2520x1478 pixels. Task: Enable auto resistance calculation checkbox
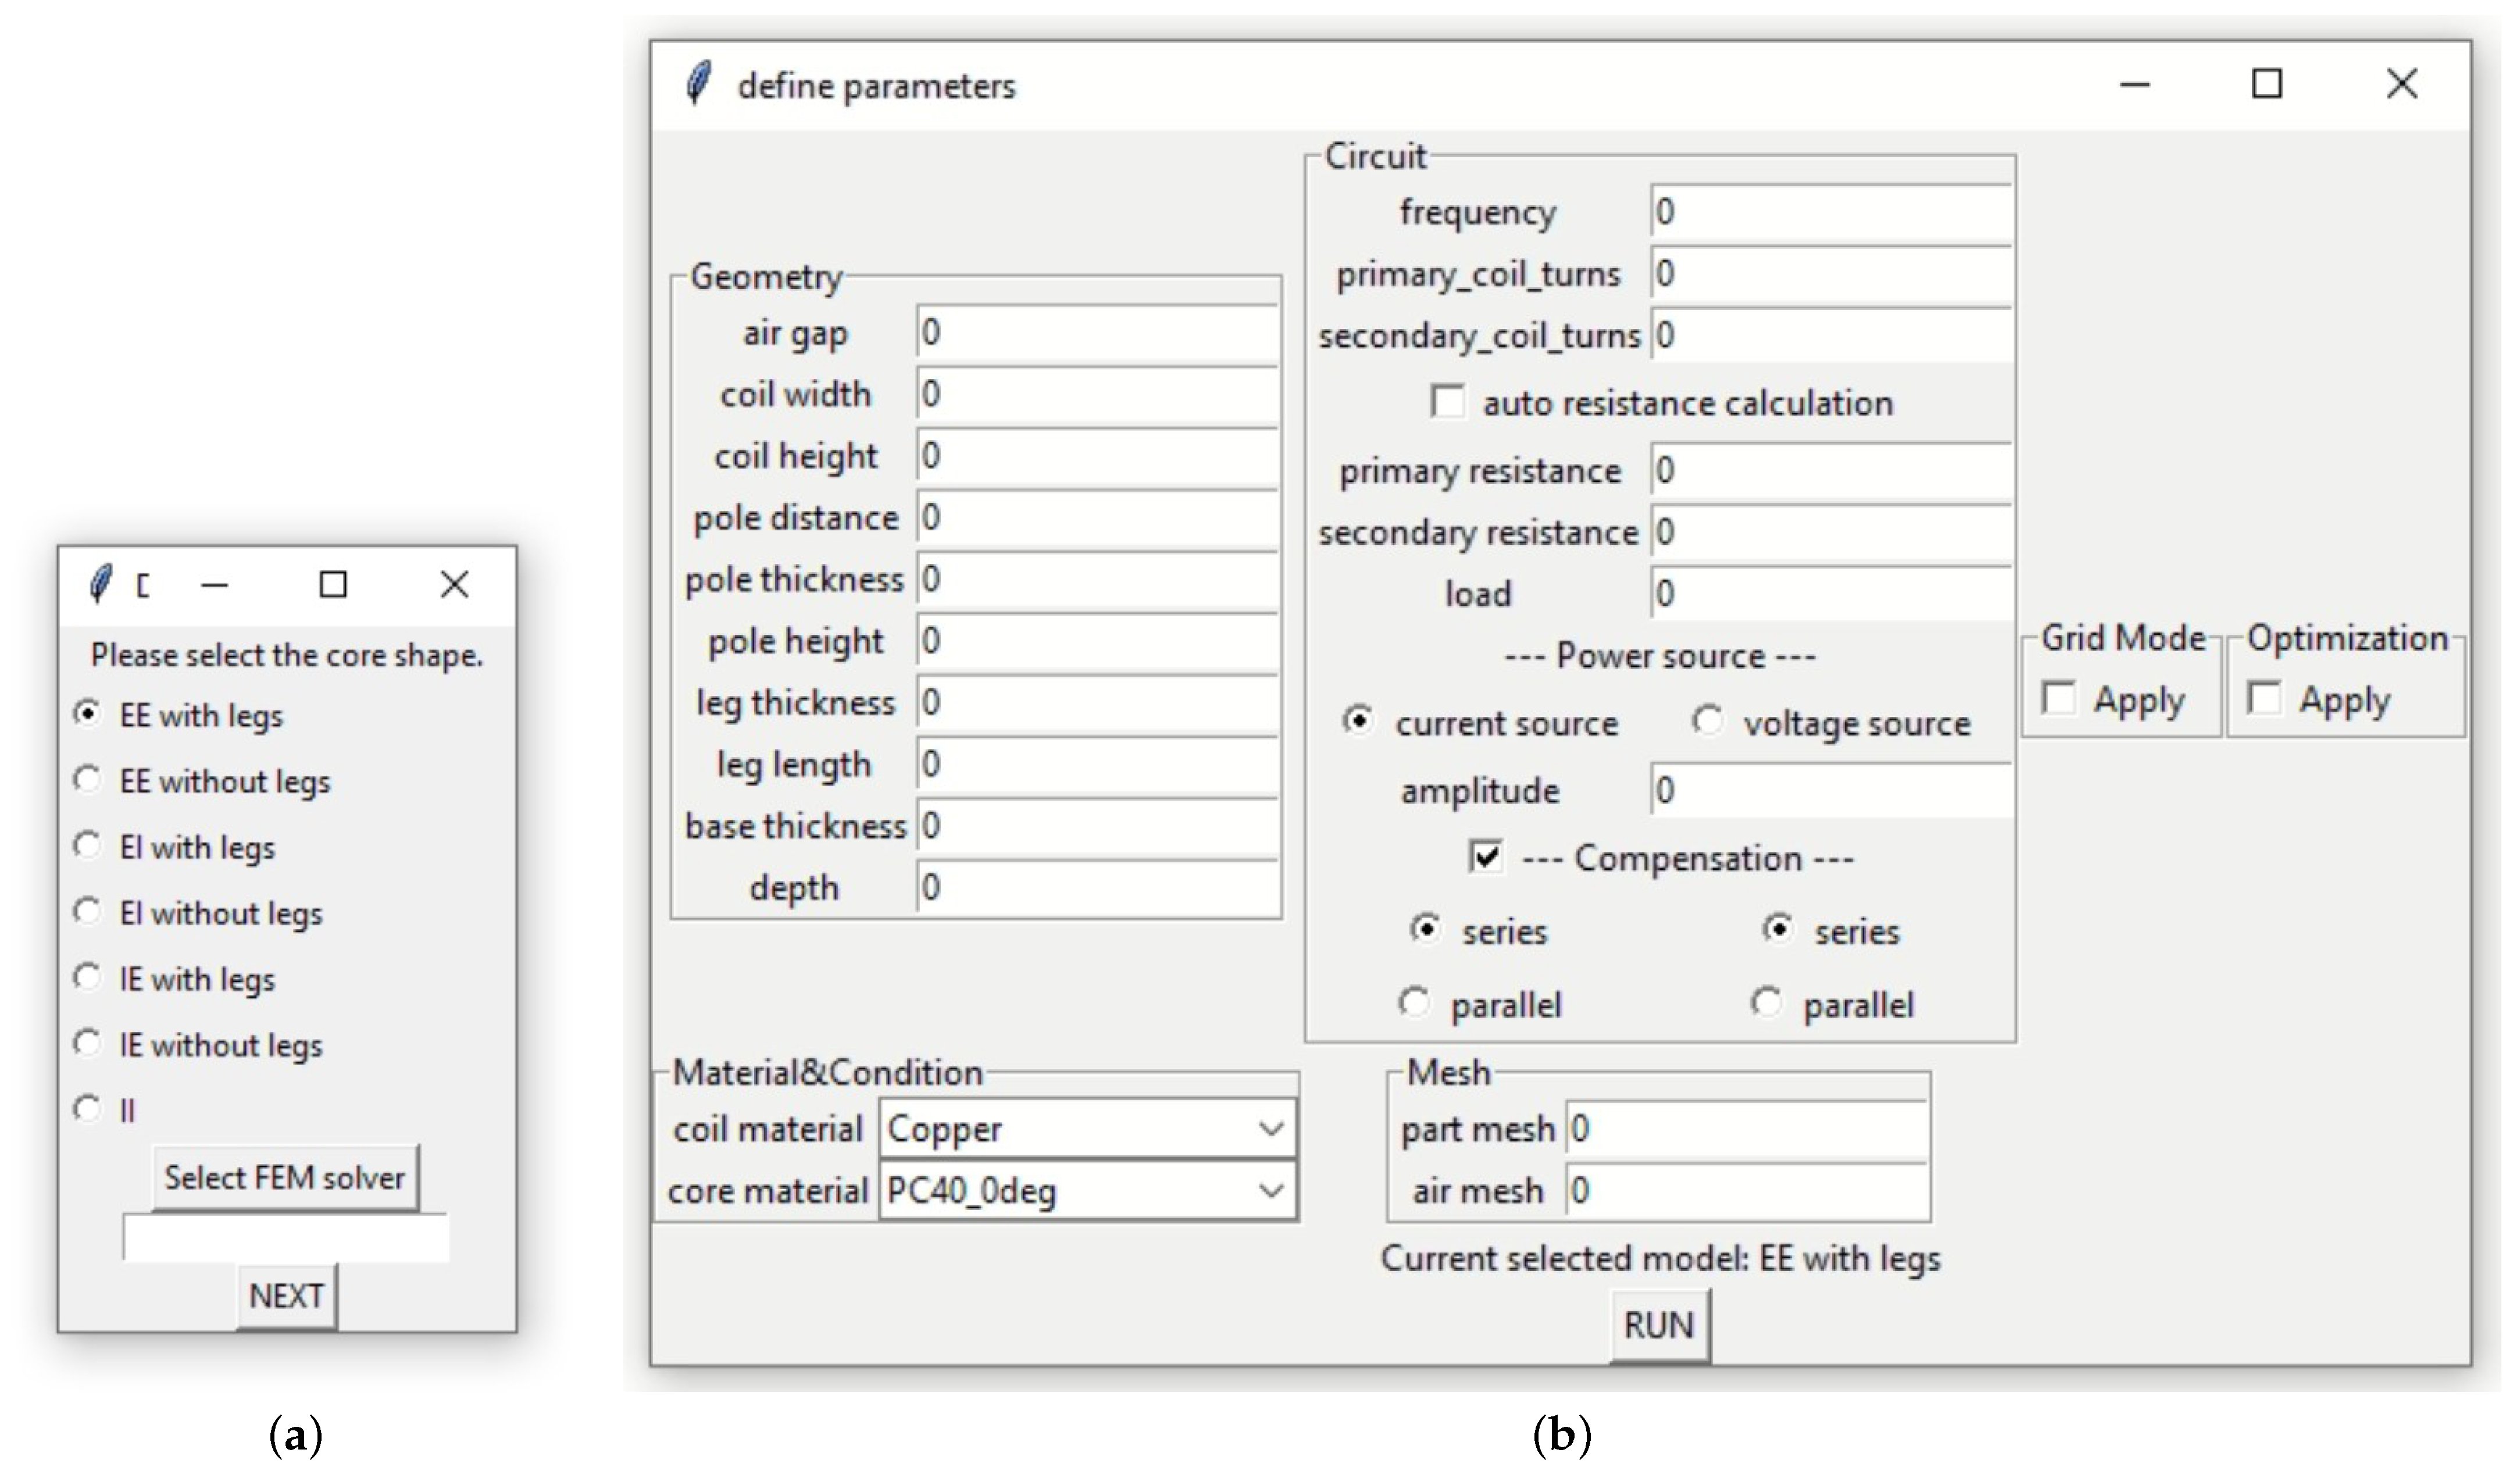click(x=1447, y=402)
